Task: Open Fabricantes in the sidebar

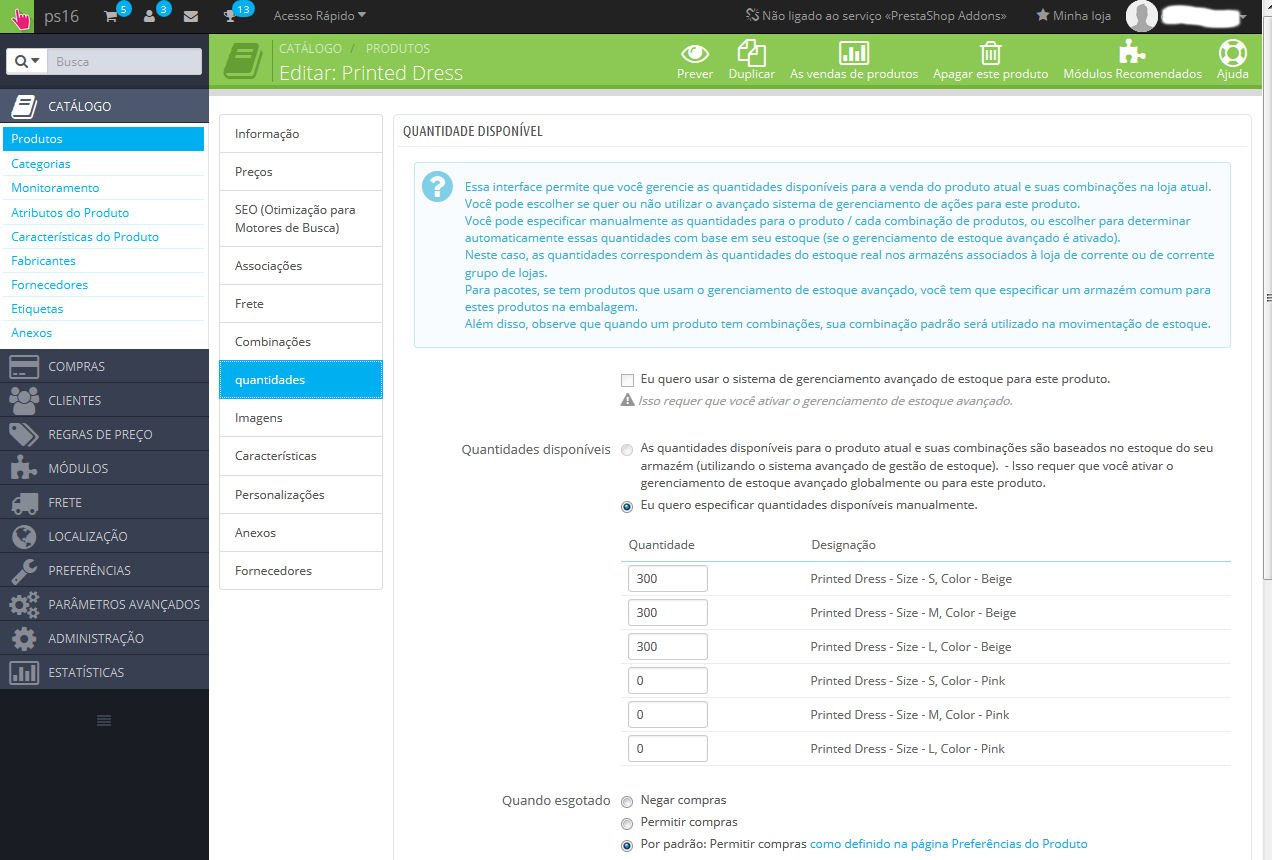Action: click(x=42, y=261)
